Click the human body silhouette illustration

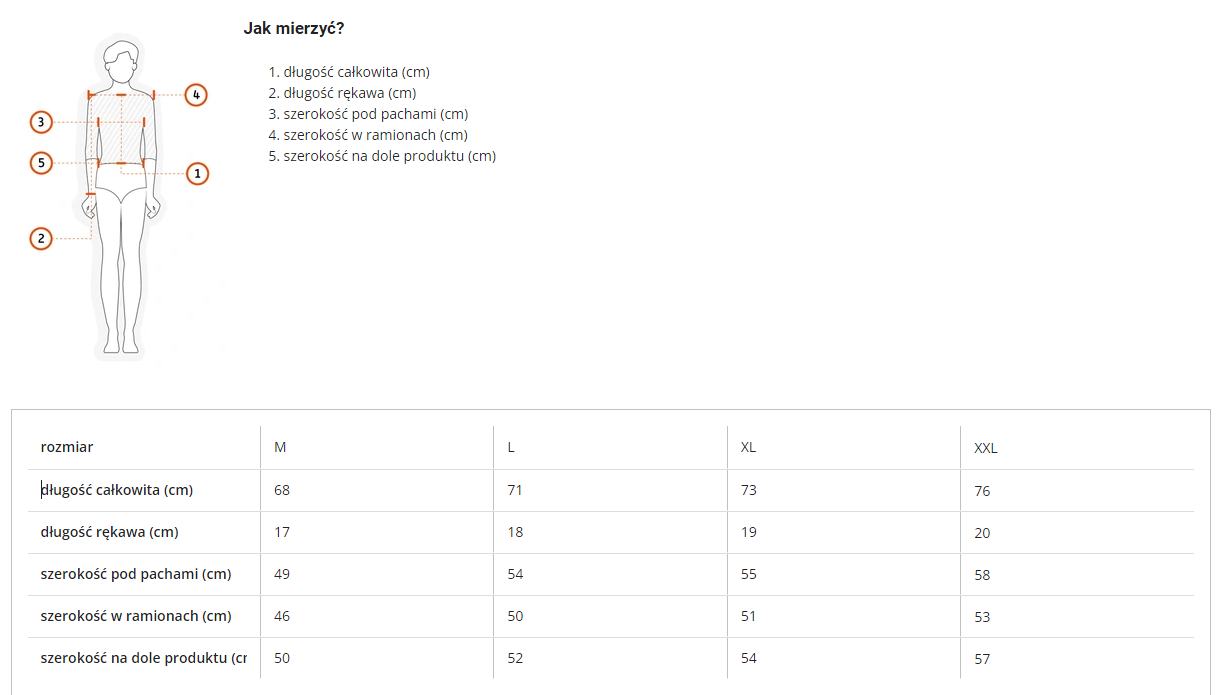120,196
